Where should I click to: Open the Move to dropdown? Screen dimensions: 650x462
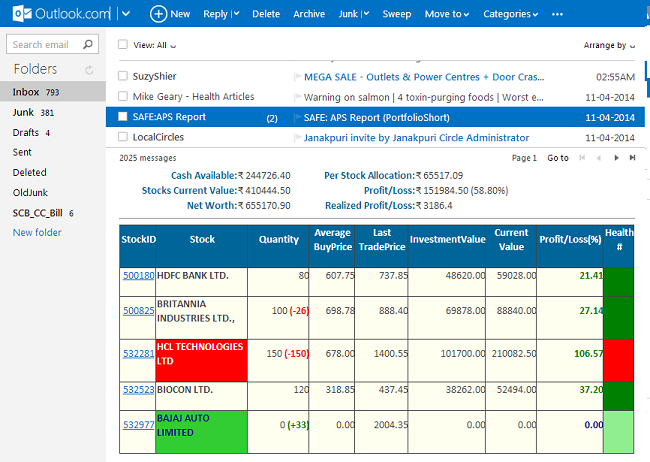coord(447,14)
